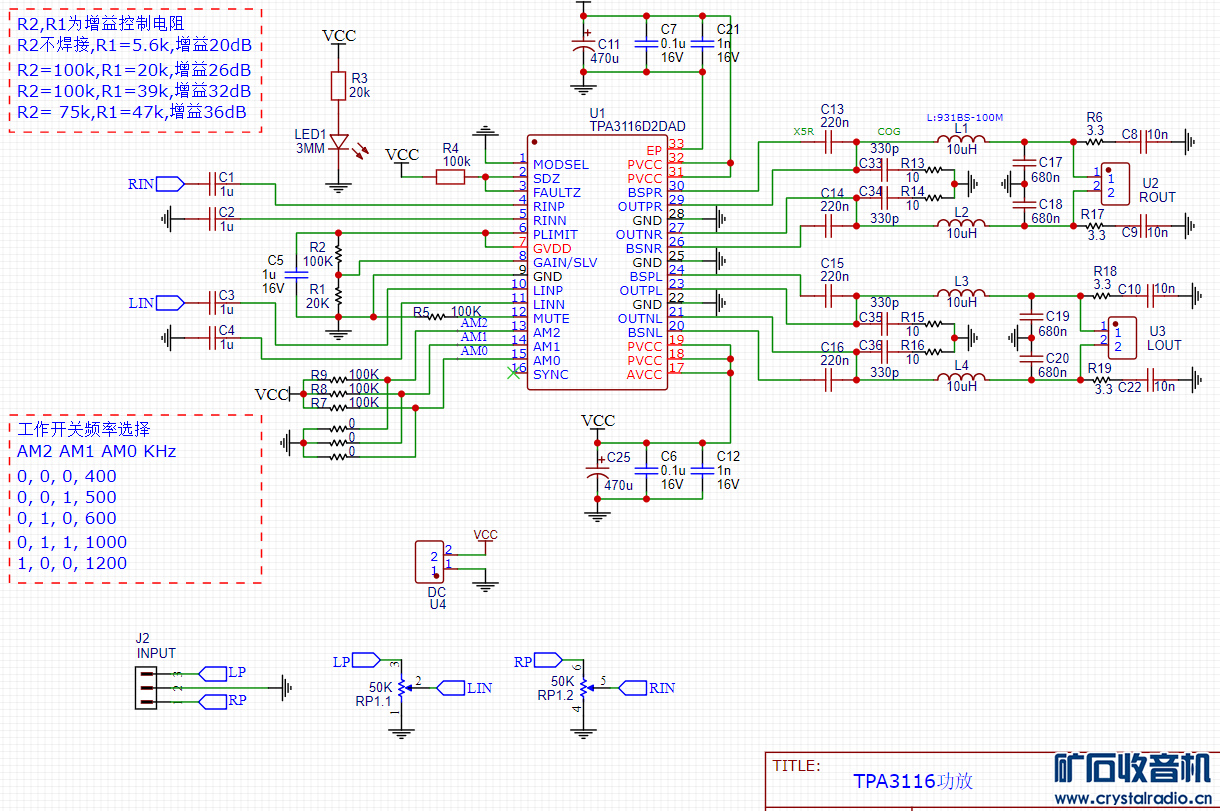
Task: Select frequency row 1, 0, 0, 1200
Action: [x=72, y=563]
